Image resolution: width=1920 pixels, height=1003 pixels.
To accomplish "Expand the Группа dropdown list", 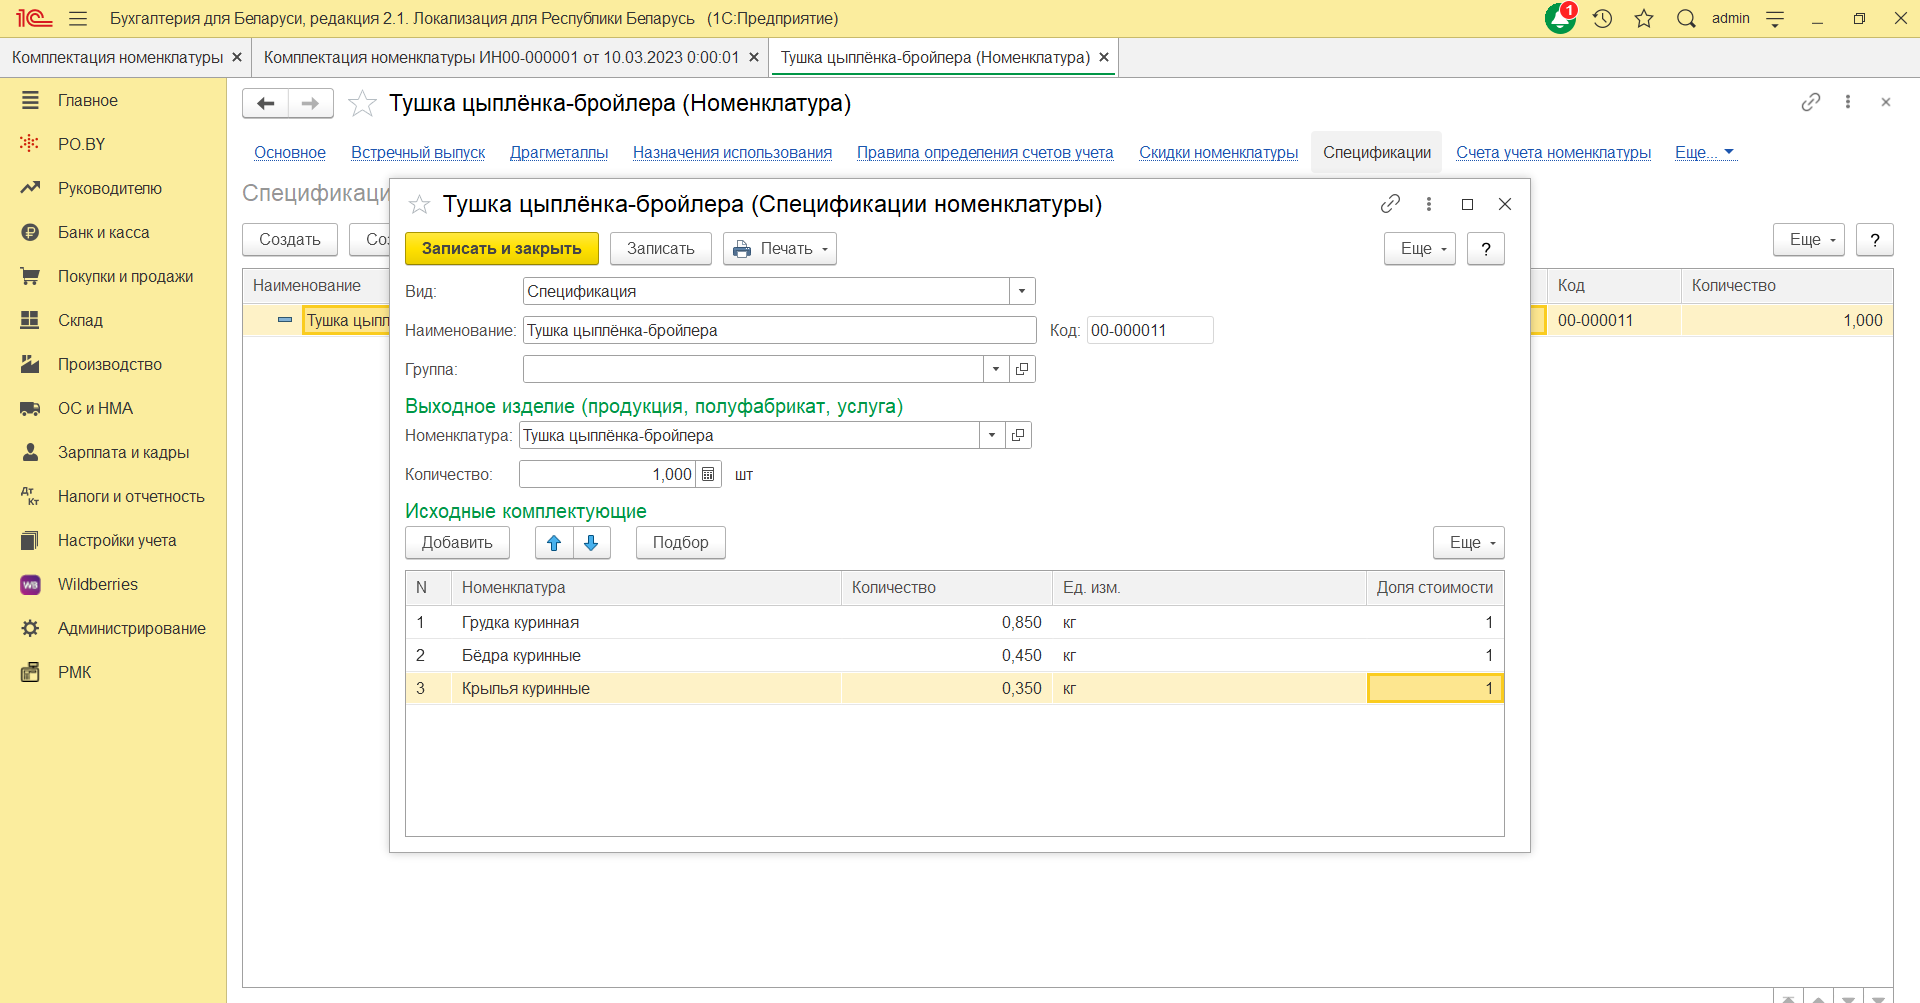I will [996, 370].
